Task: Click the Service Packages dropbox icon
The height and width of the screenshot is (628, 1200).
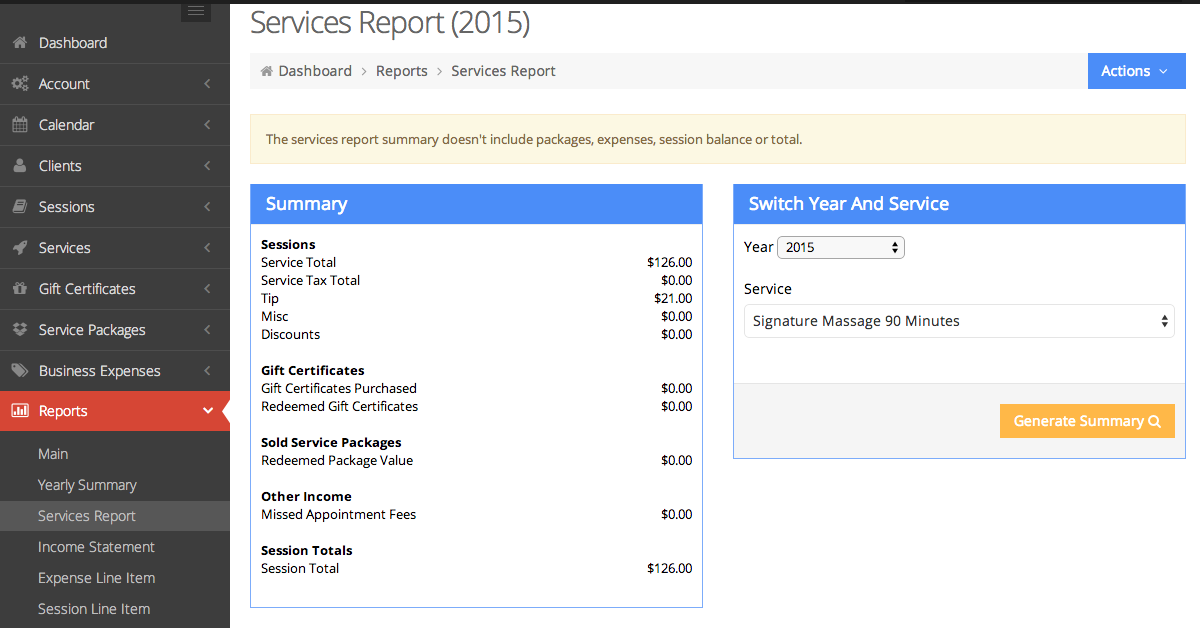Action: [x=19, y=330]
